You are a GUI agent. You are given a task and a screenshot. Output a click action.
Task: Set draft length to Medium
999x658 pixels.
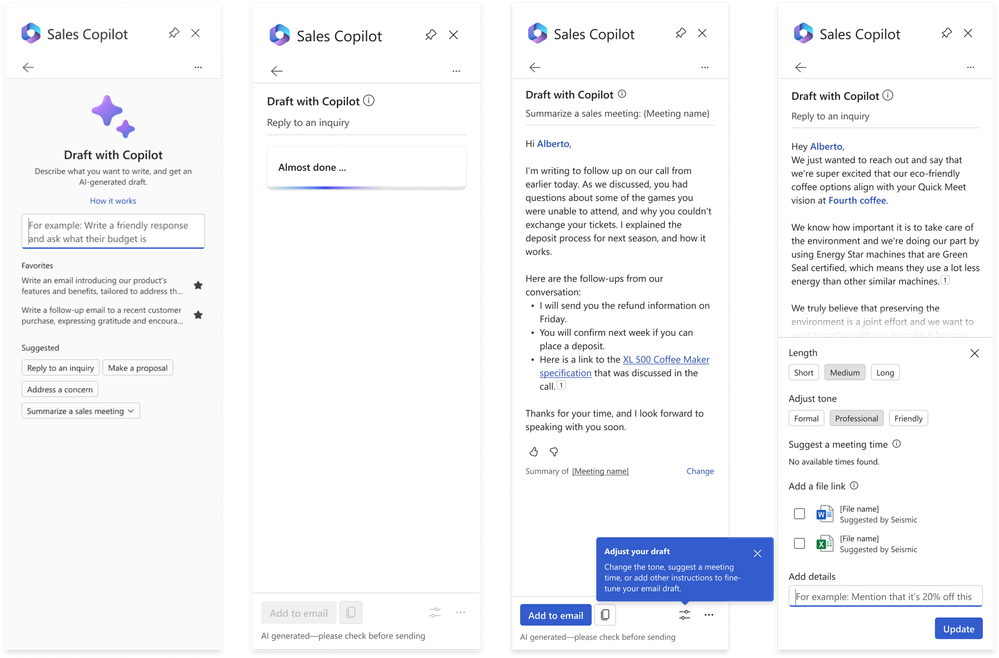845,373
